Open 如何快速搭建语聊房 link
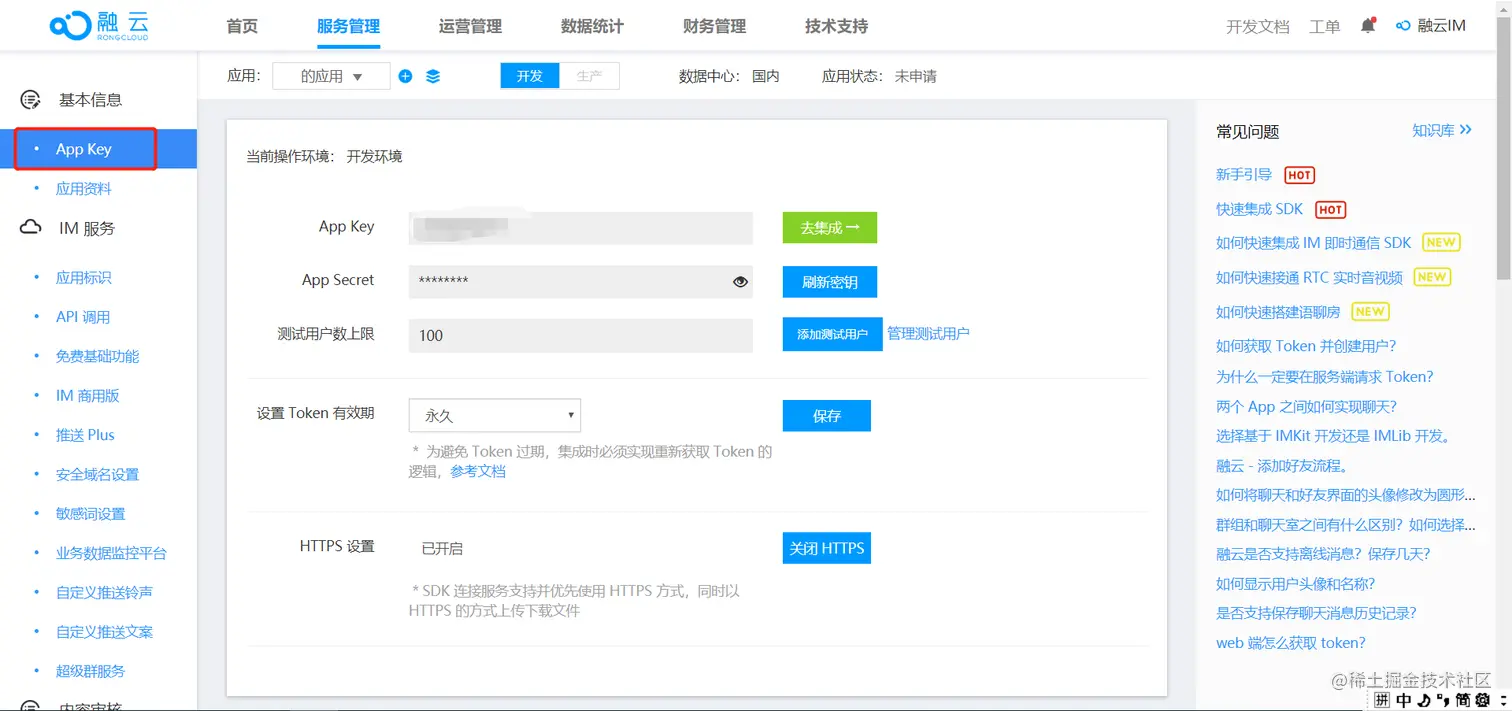Screen dimensions: 1512x711 [1278, 312]
